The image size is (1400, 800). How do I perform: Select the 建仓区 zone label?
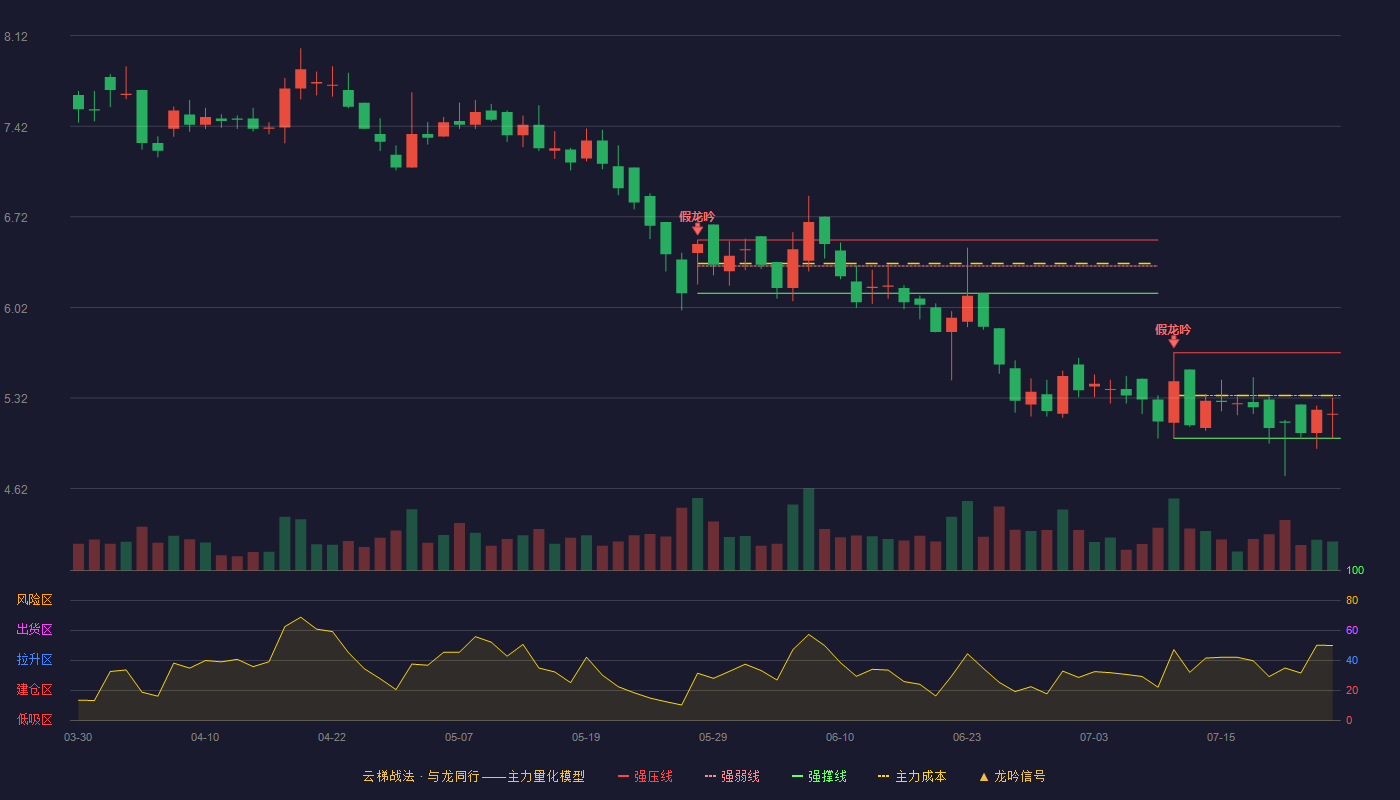(x=34, y=690)
